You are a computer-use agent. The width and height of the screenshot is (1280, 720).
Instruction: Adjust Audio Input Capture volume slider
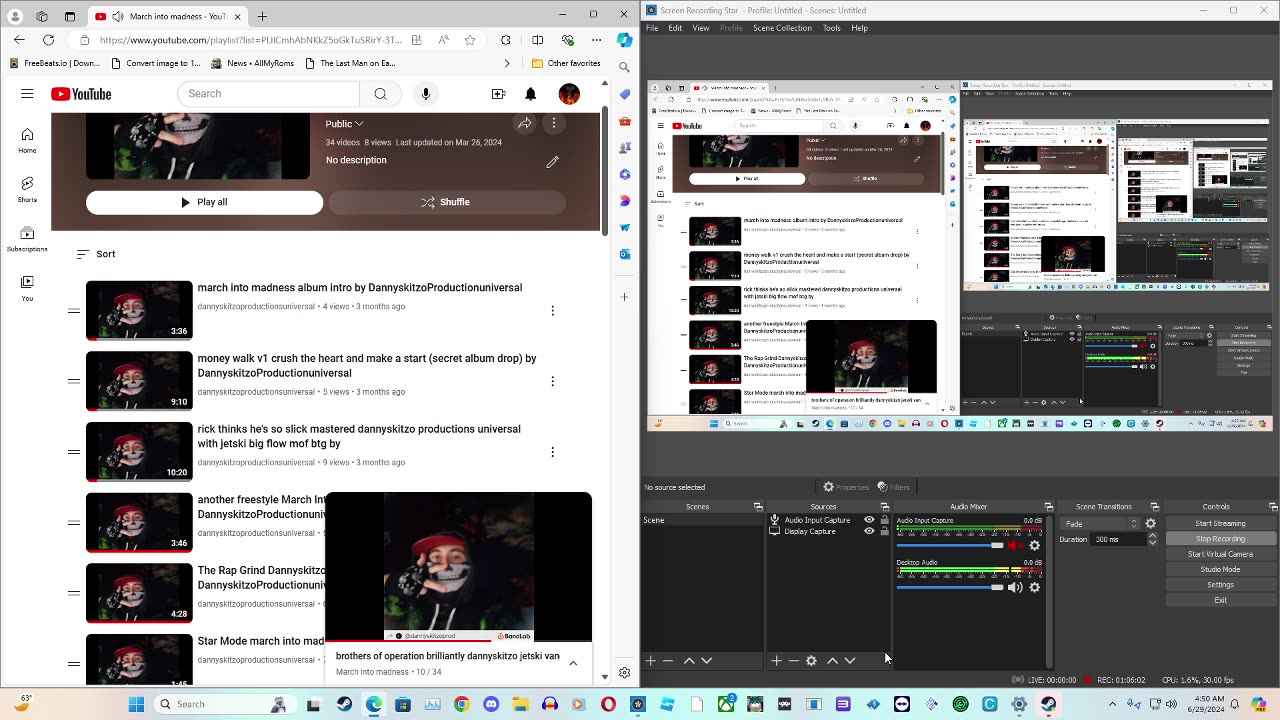[950, 545]
